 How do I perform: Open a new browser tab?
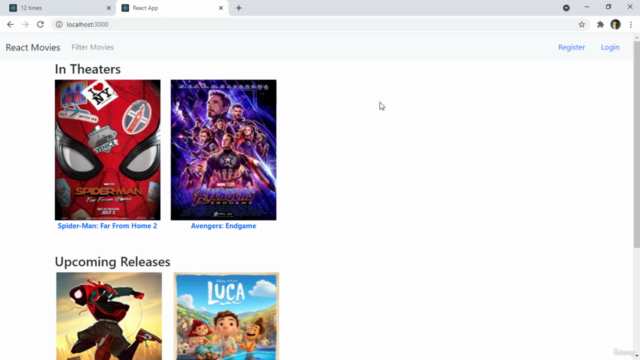(239, 8)
